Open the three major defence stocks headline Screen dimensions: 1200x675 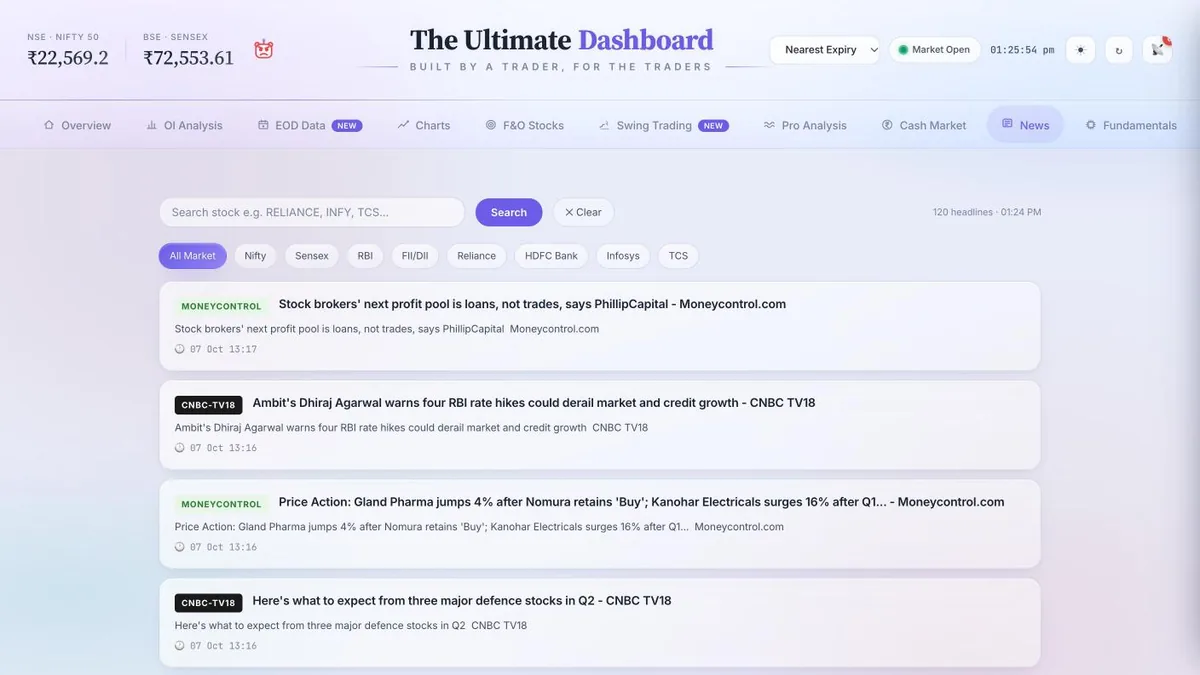(x=462, y=601)
